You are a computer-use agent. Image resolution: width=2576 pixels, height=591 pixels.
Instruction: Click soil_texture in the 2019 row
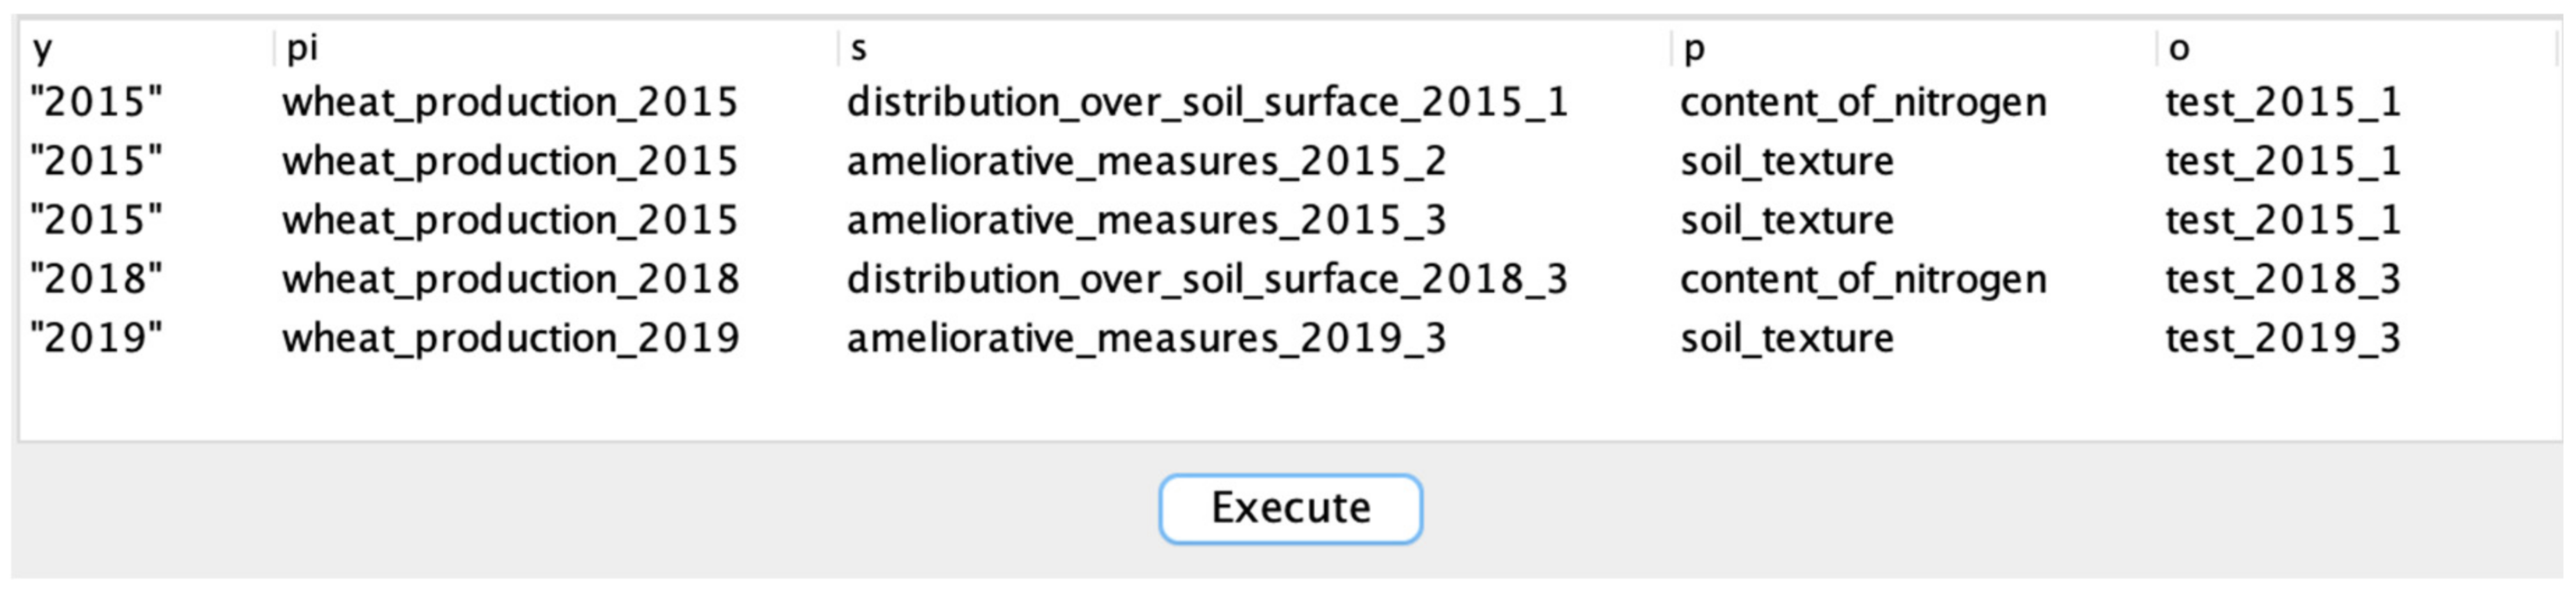[x=1787, y=338]
